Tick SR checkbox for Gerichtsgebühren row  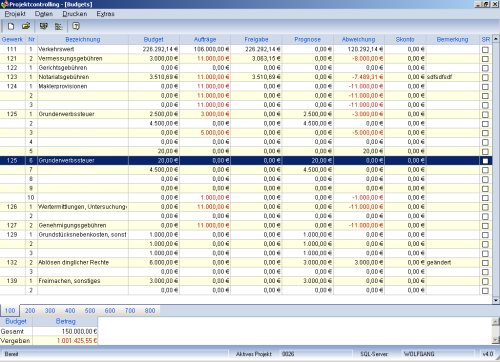pos(485,68)
